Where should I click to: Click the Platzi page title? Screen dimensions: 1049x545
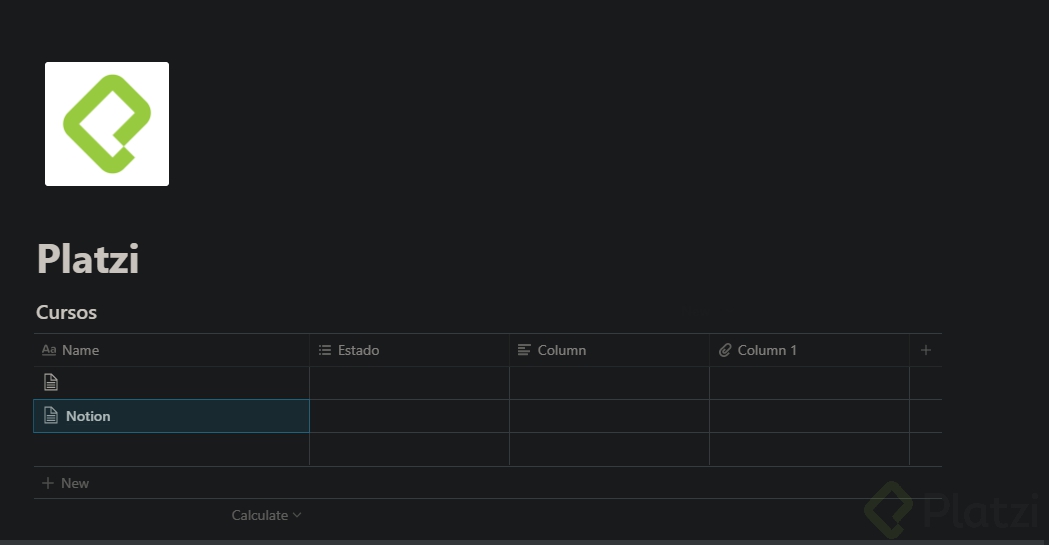click(x=88, y=259)
